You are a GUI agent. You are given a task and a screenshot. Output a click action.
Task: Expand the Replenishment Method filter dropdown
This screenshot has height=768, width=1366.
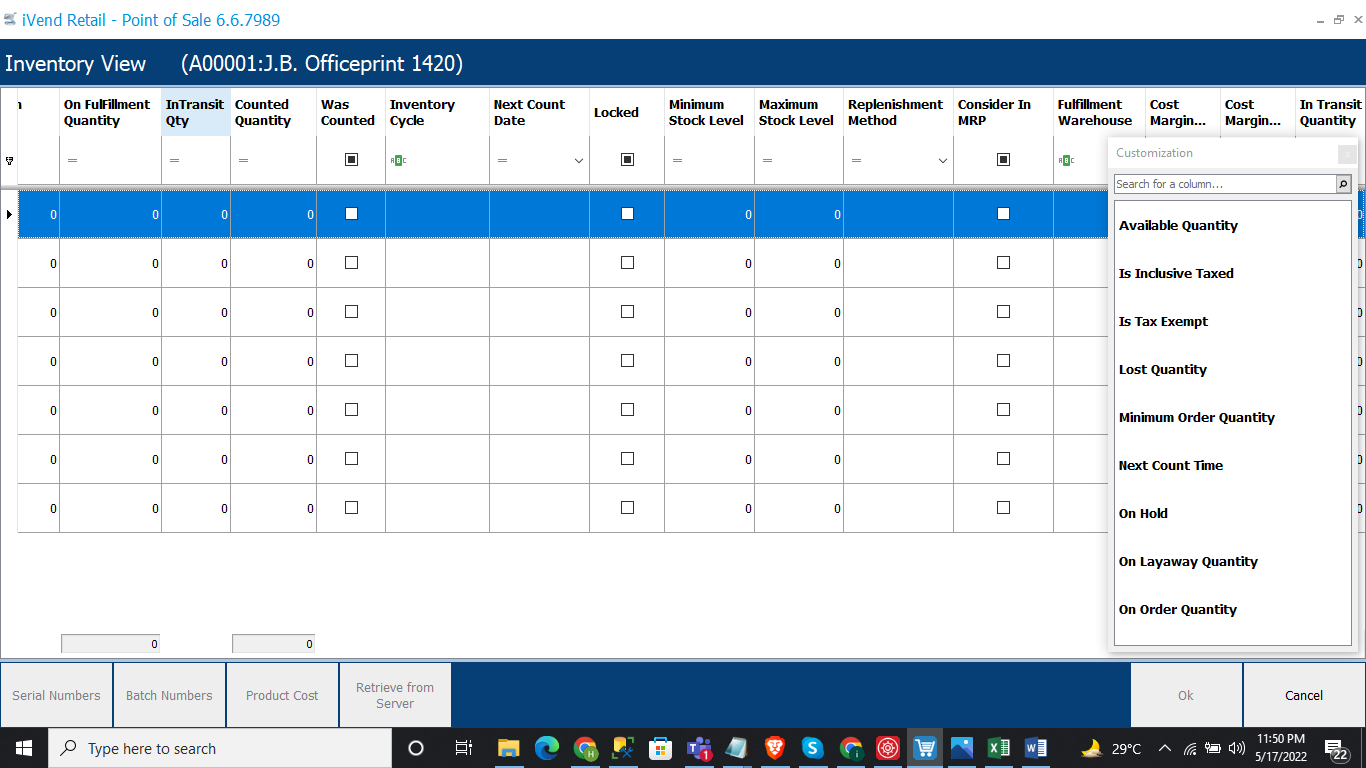[943, 161]
